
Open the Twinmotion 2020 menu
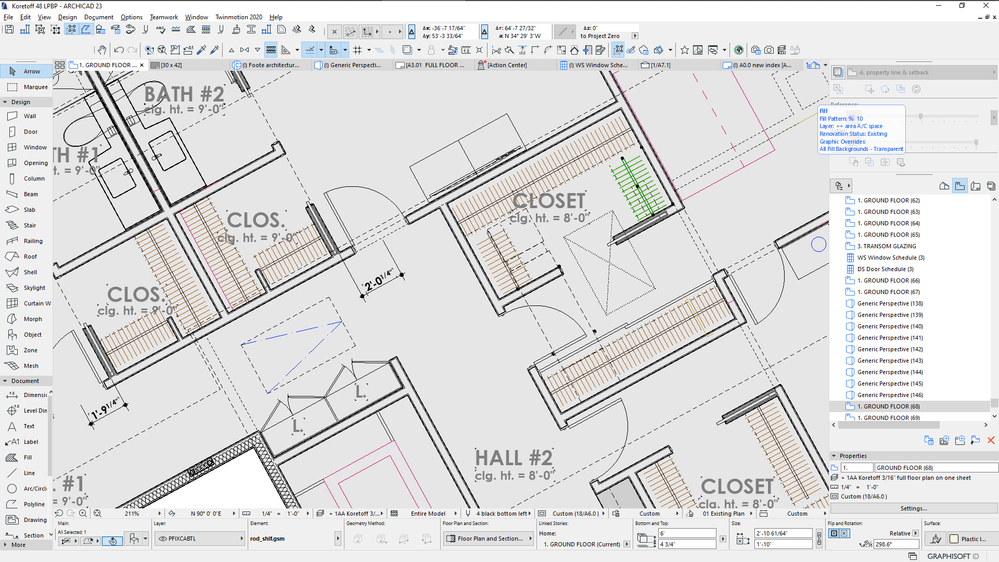(x=238, y=17)
